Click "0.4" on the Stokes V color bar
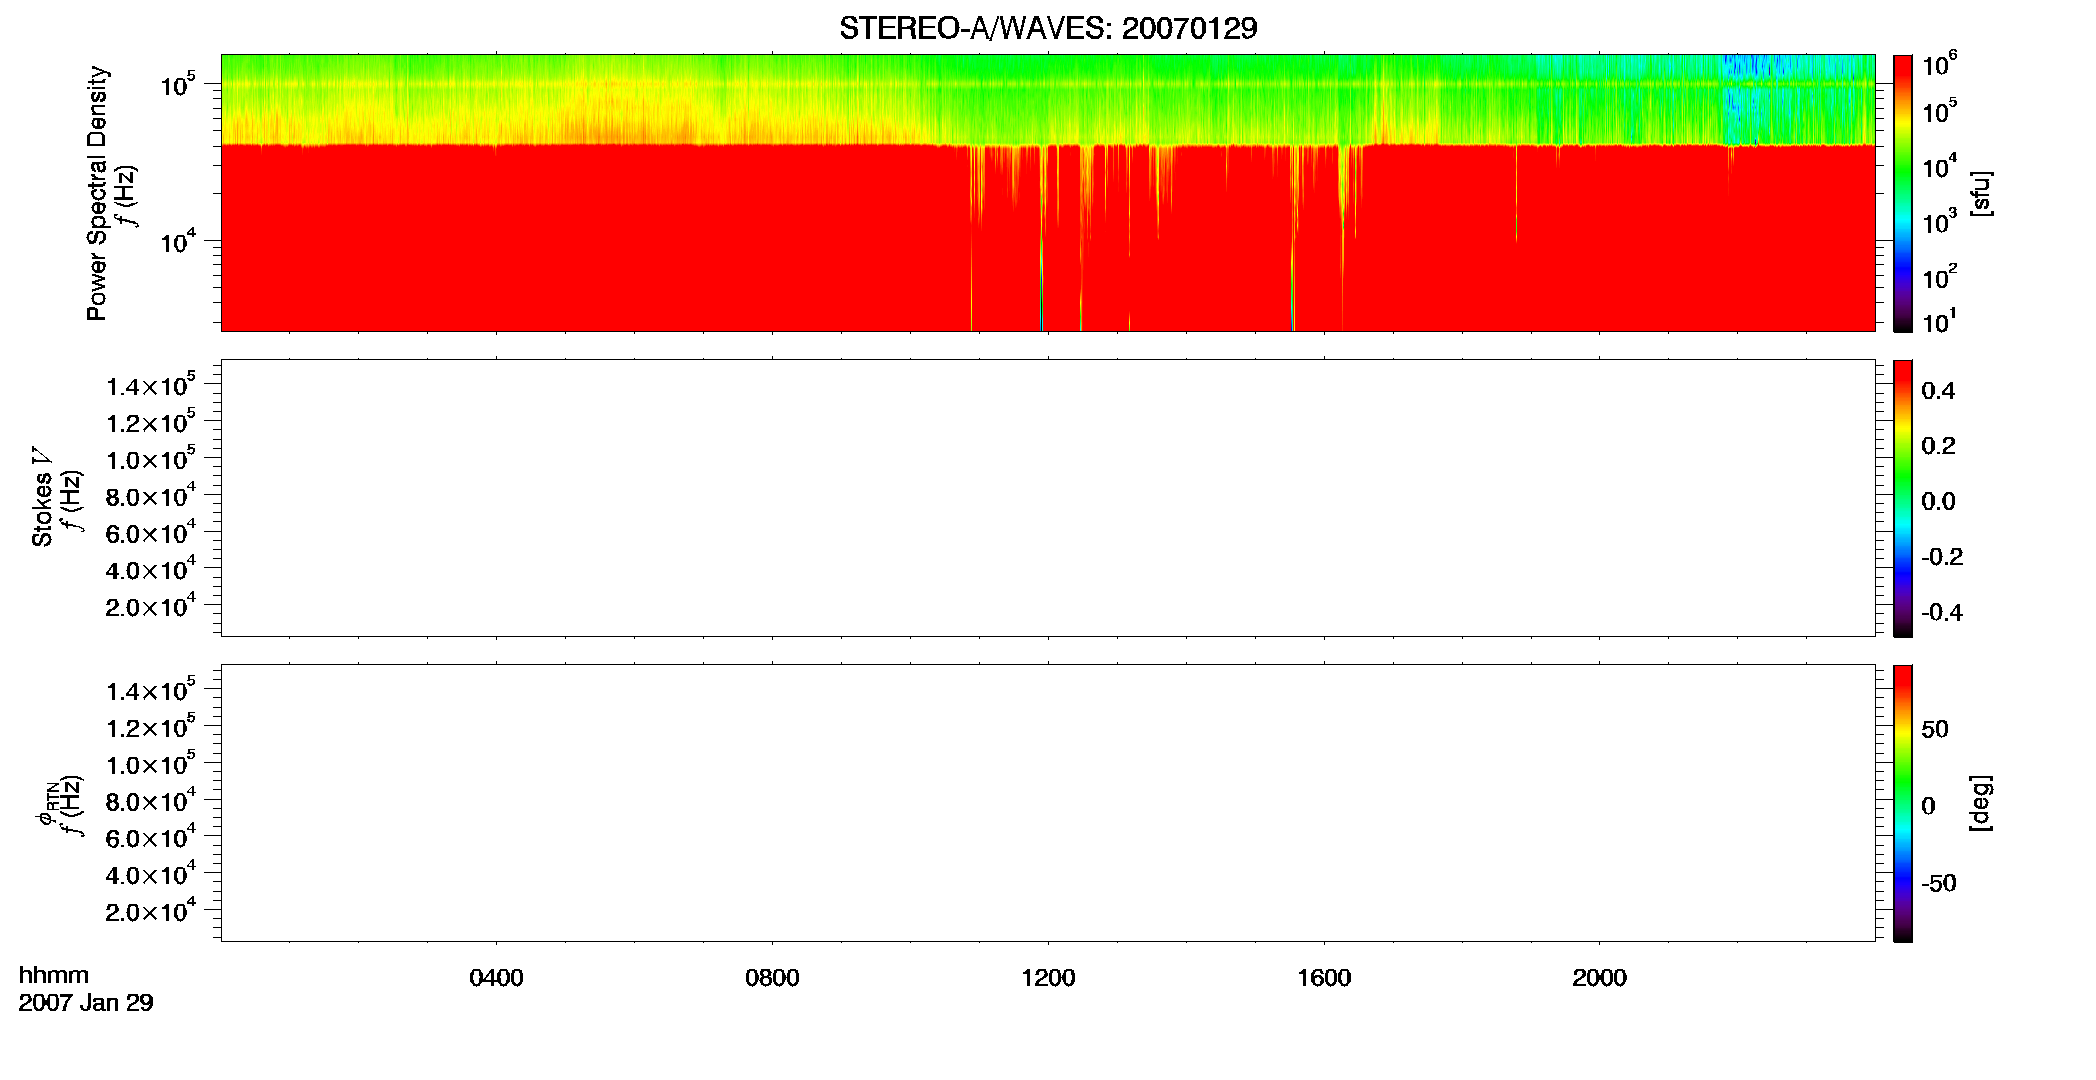The image size is (2096, 1080). pyautogui.click(x=1938, y=391)
